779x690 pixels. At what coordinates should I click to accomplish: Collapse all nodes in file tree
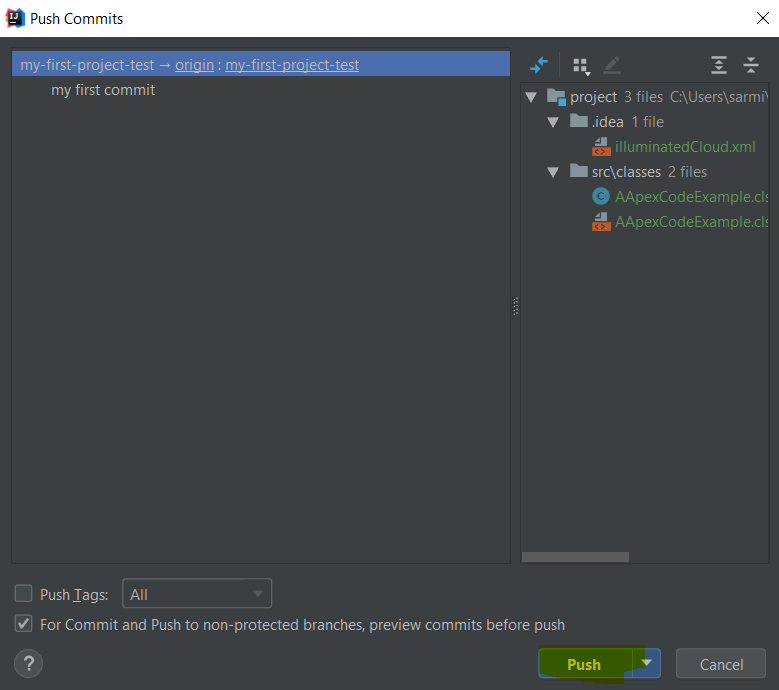click(751, 66)
